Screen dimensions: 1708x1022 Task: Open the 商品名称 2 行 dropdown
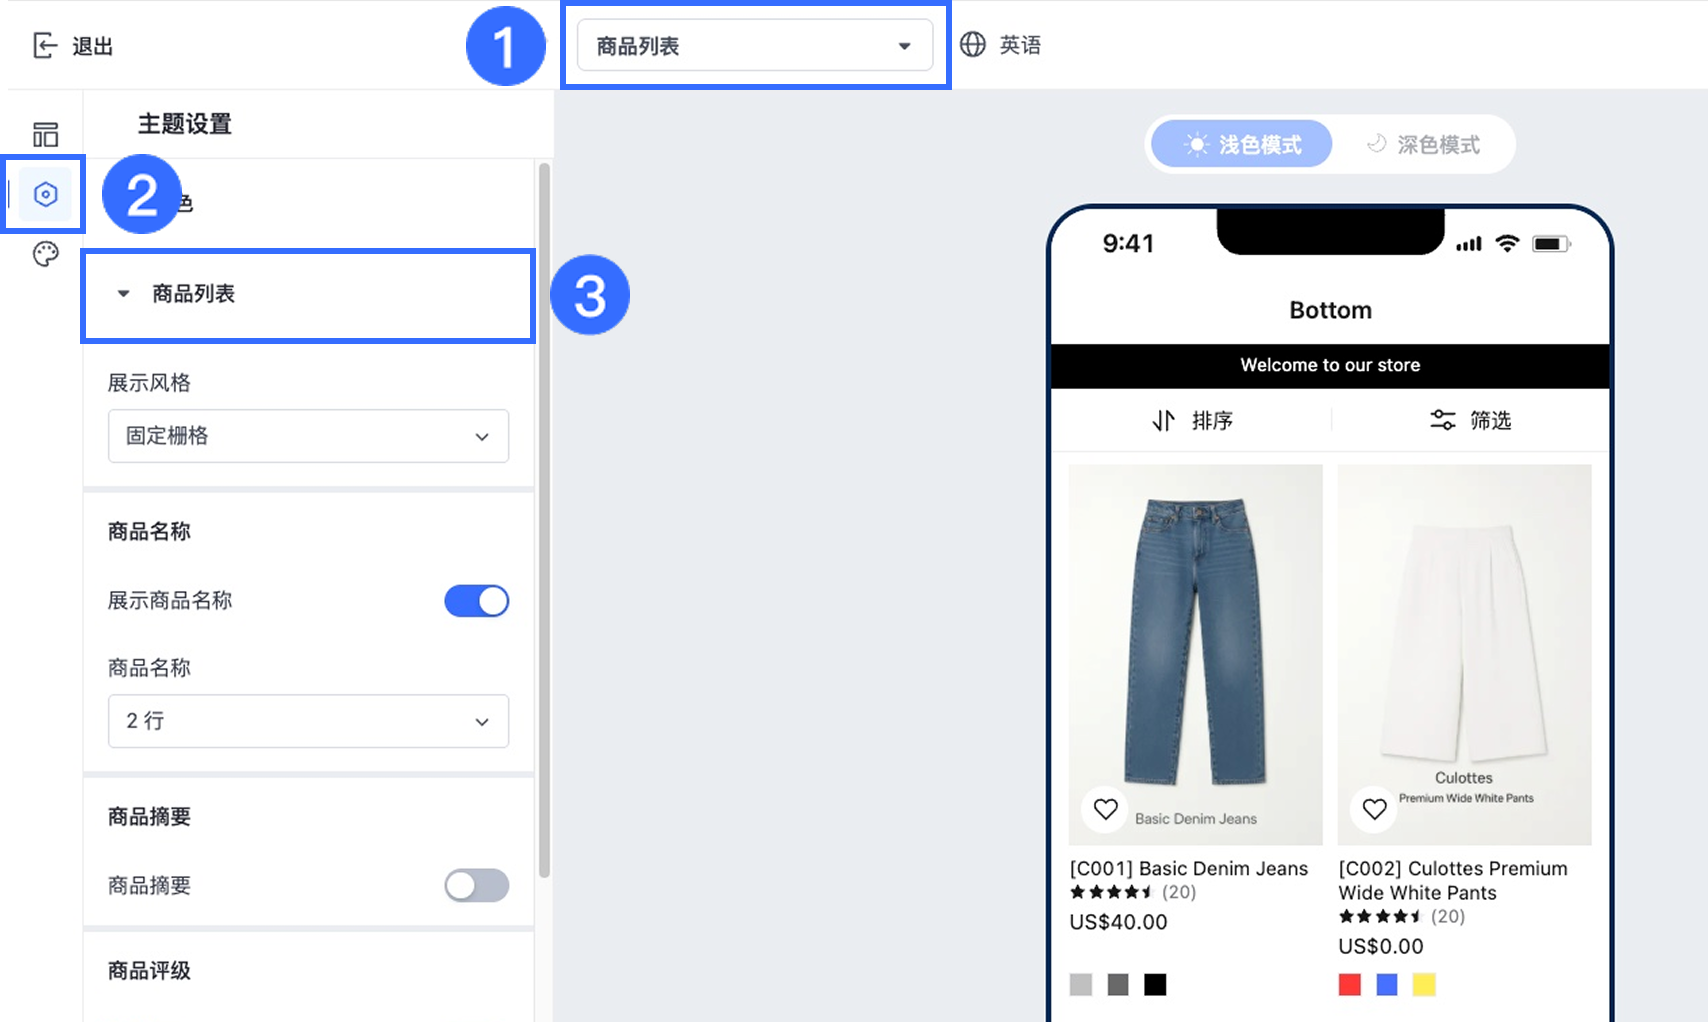(x=308, y=721)
